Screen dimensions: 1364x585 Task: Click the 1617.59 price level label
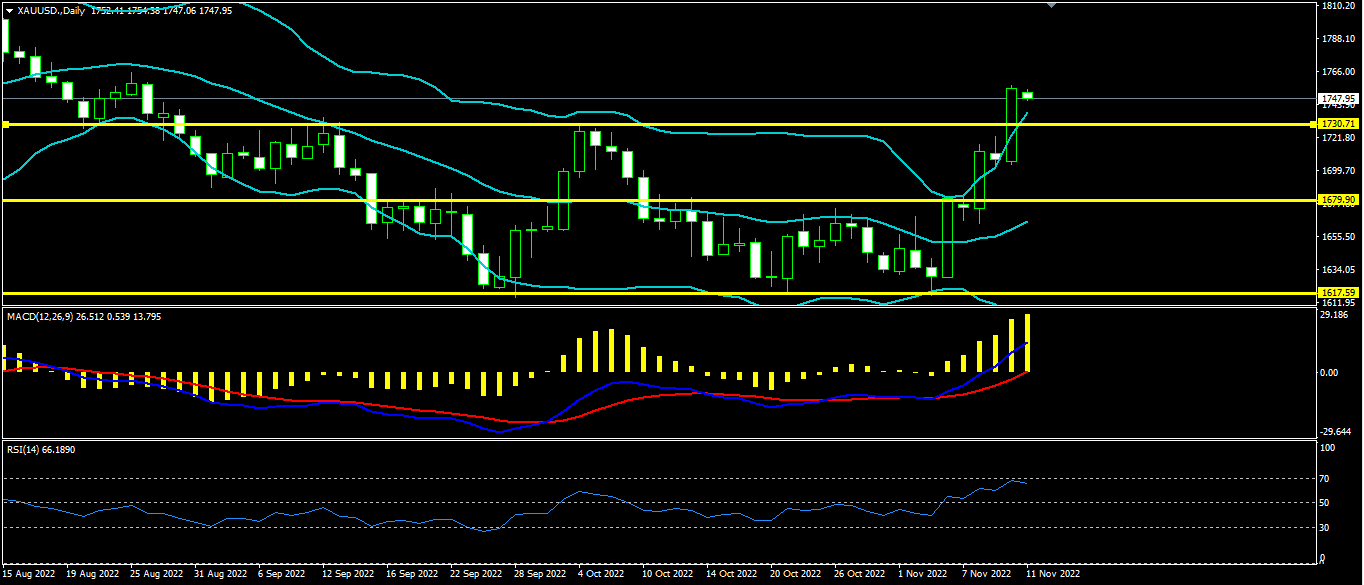point(1337,293)
